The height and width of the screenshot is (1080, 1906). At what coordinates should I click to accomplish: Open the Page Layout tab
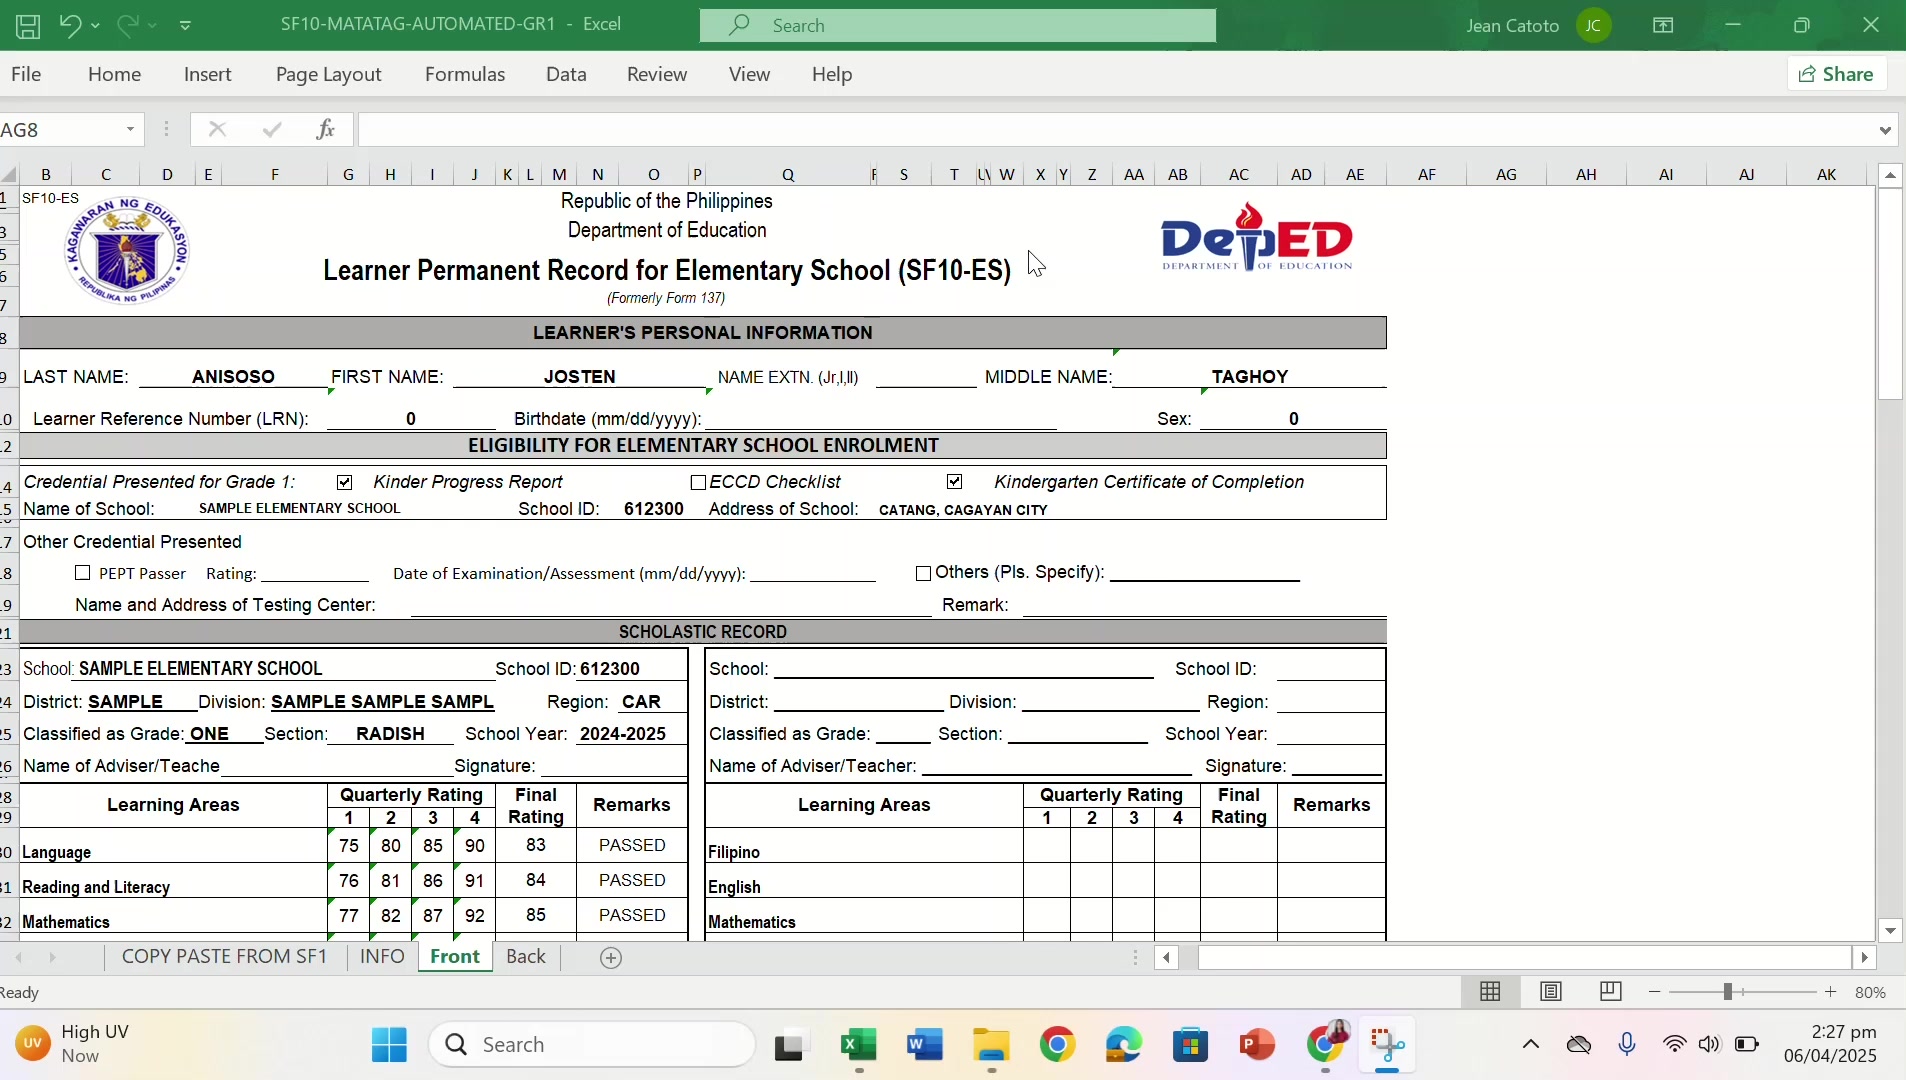329,74
